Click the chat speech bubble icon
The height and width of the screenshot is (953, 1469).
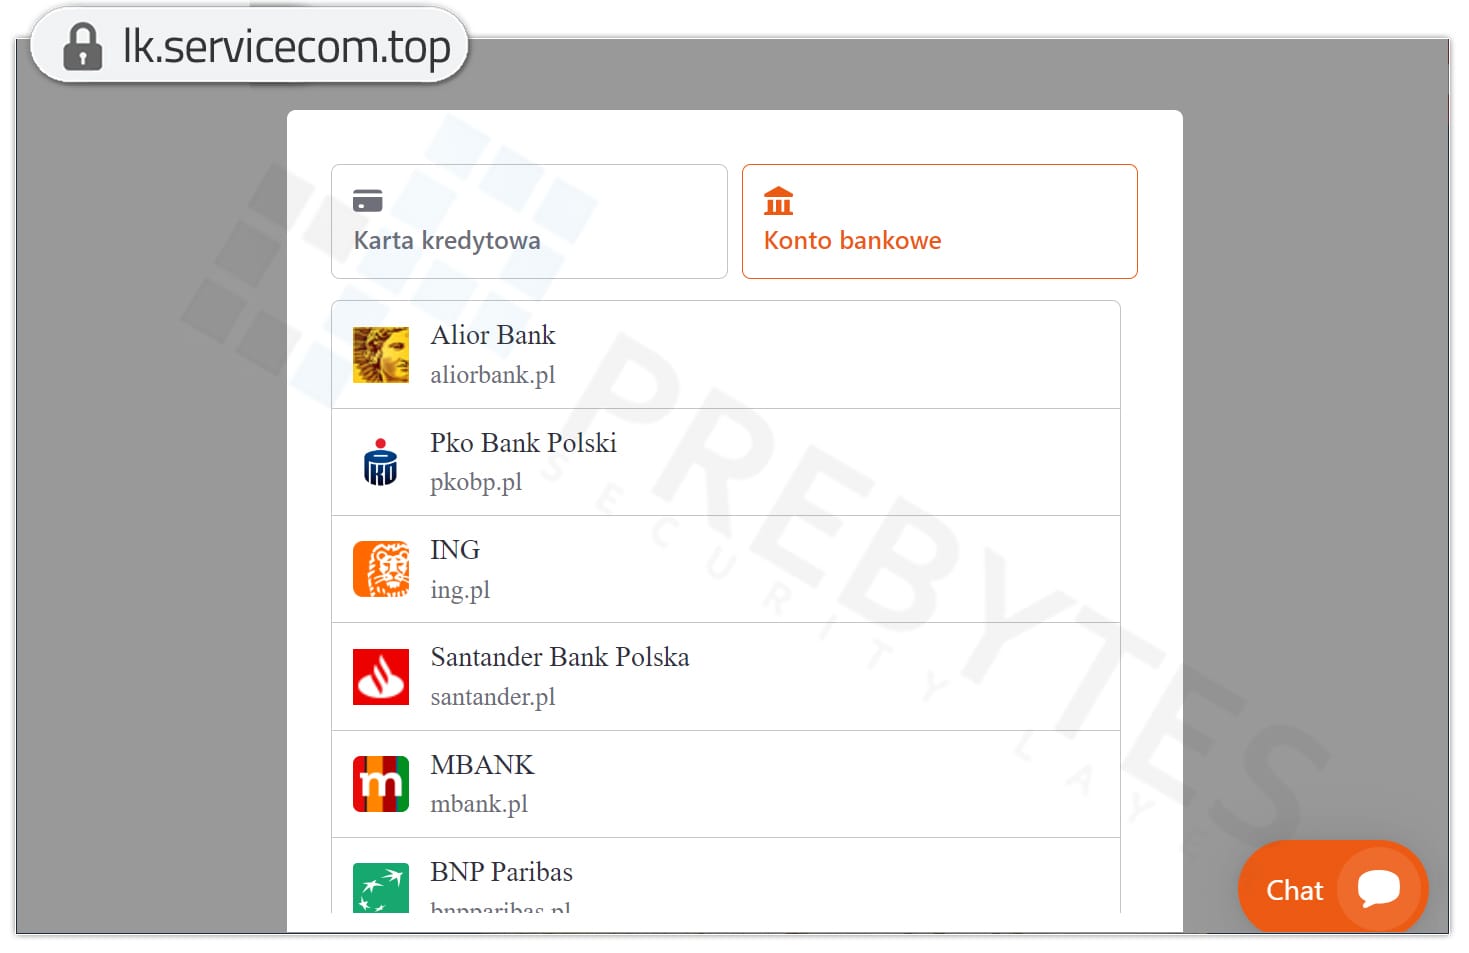(1379, 888)
